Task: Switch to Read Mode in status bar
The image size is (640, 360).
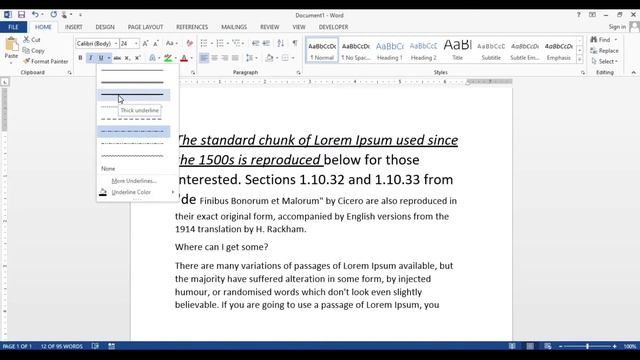Action: point(512,346)
